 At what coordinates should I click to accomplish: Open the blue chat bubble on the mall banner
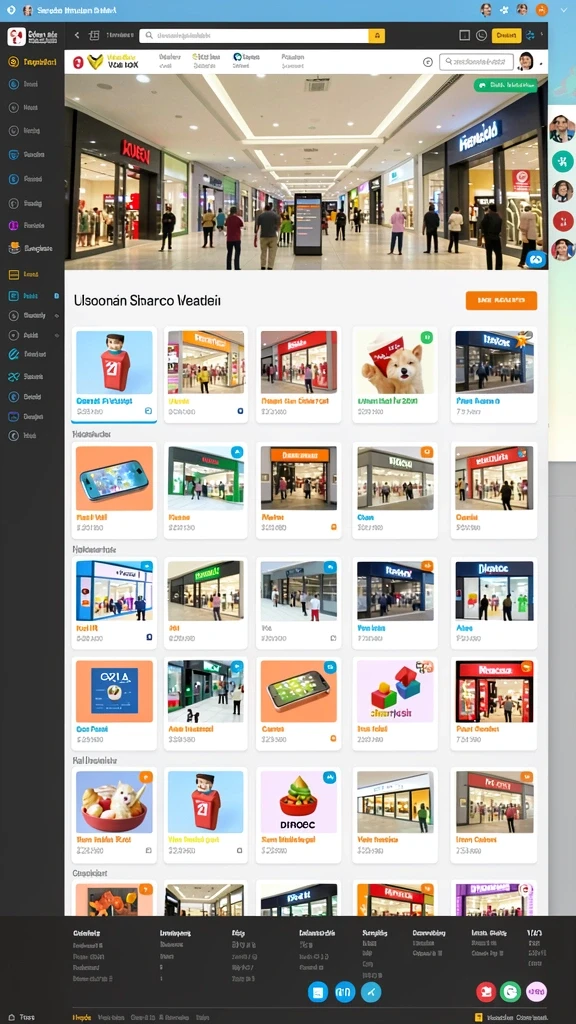pos(536,259)
